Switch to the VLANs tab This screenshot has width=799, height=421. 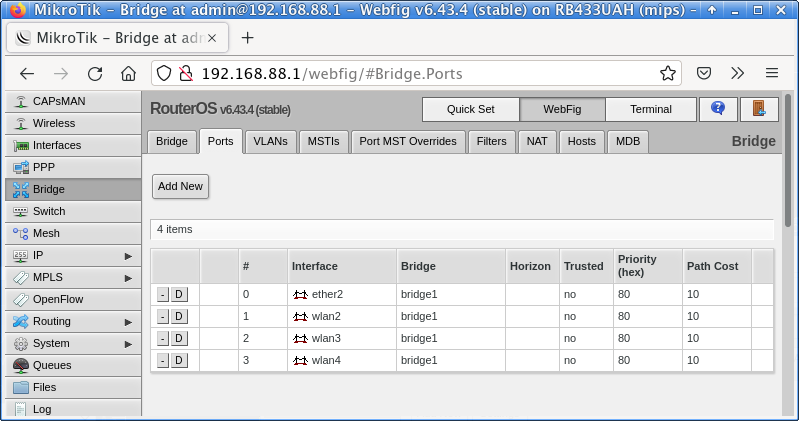tap(270, 141)
